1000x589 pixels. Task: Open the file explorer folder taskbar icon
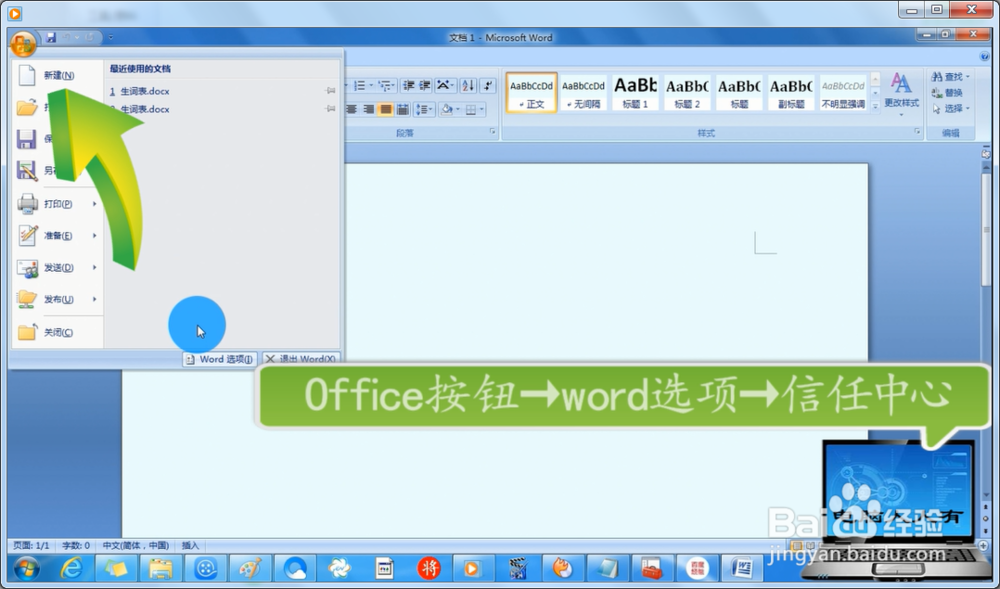pyautogui.click(x=161, y=568)
